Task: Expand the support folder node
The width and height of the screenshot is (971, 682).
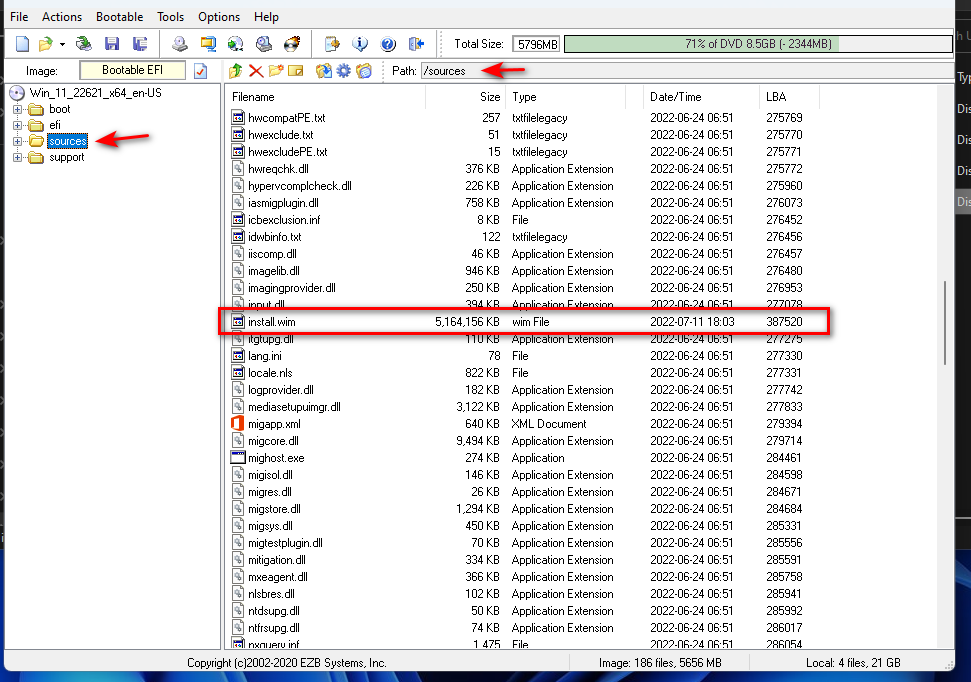Action: click(17, 157)
